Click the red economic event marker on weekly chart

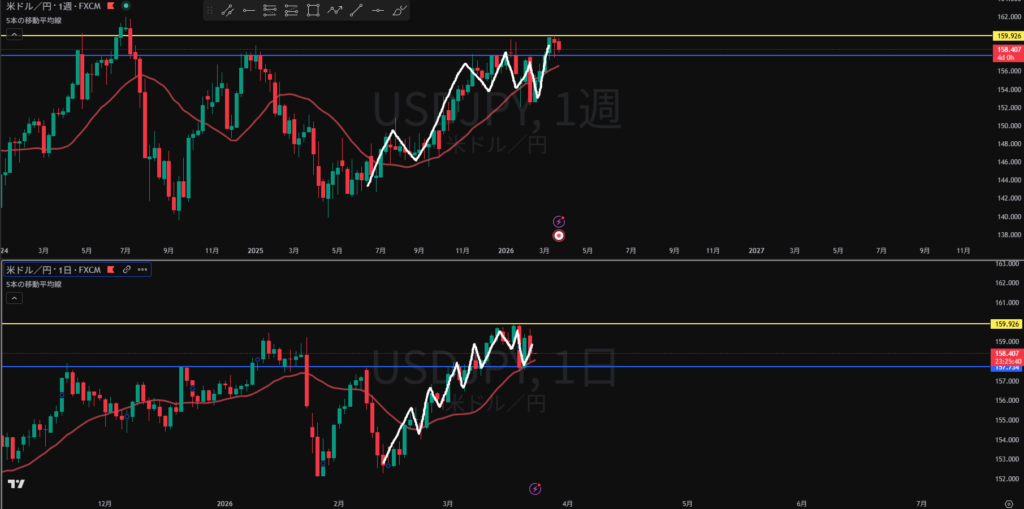coord(559,236)
